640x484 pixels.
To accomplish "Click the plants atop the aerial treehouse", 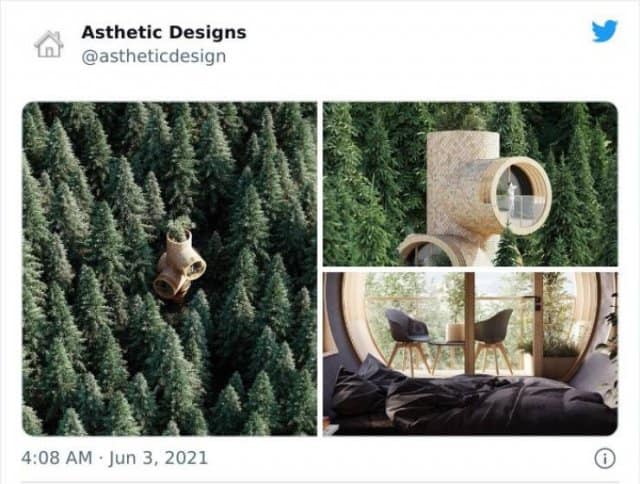I will [180, 228].
